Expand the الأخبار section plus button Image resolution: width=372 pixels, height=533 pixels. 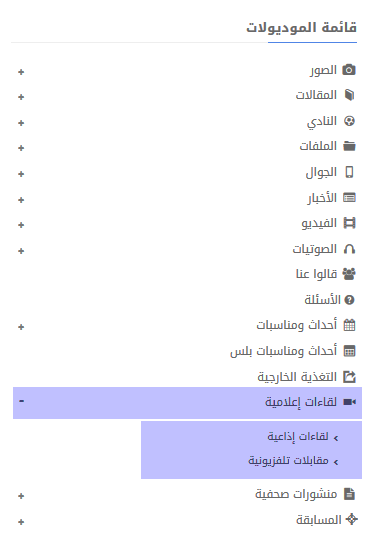click(21, 200)
